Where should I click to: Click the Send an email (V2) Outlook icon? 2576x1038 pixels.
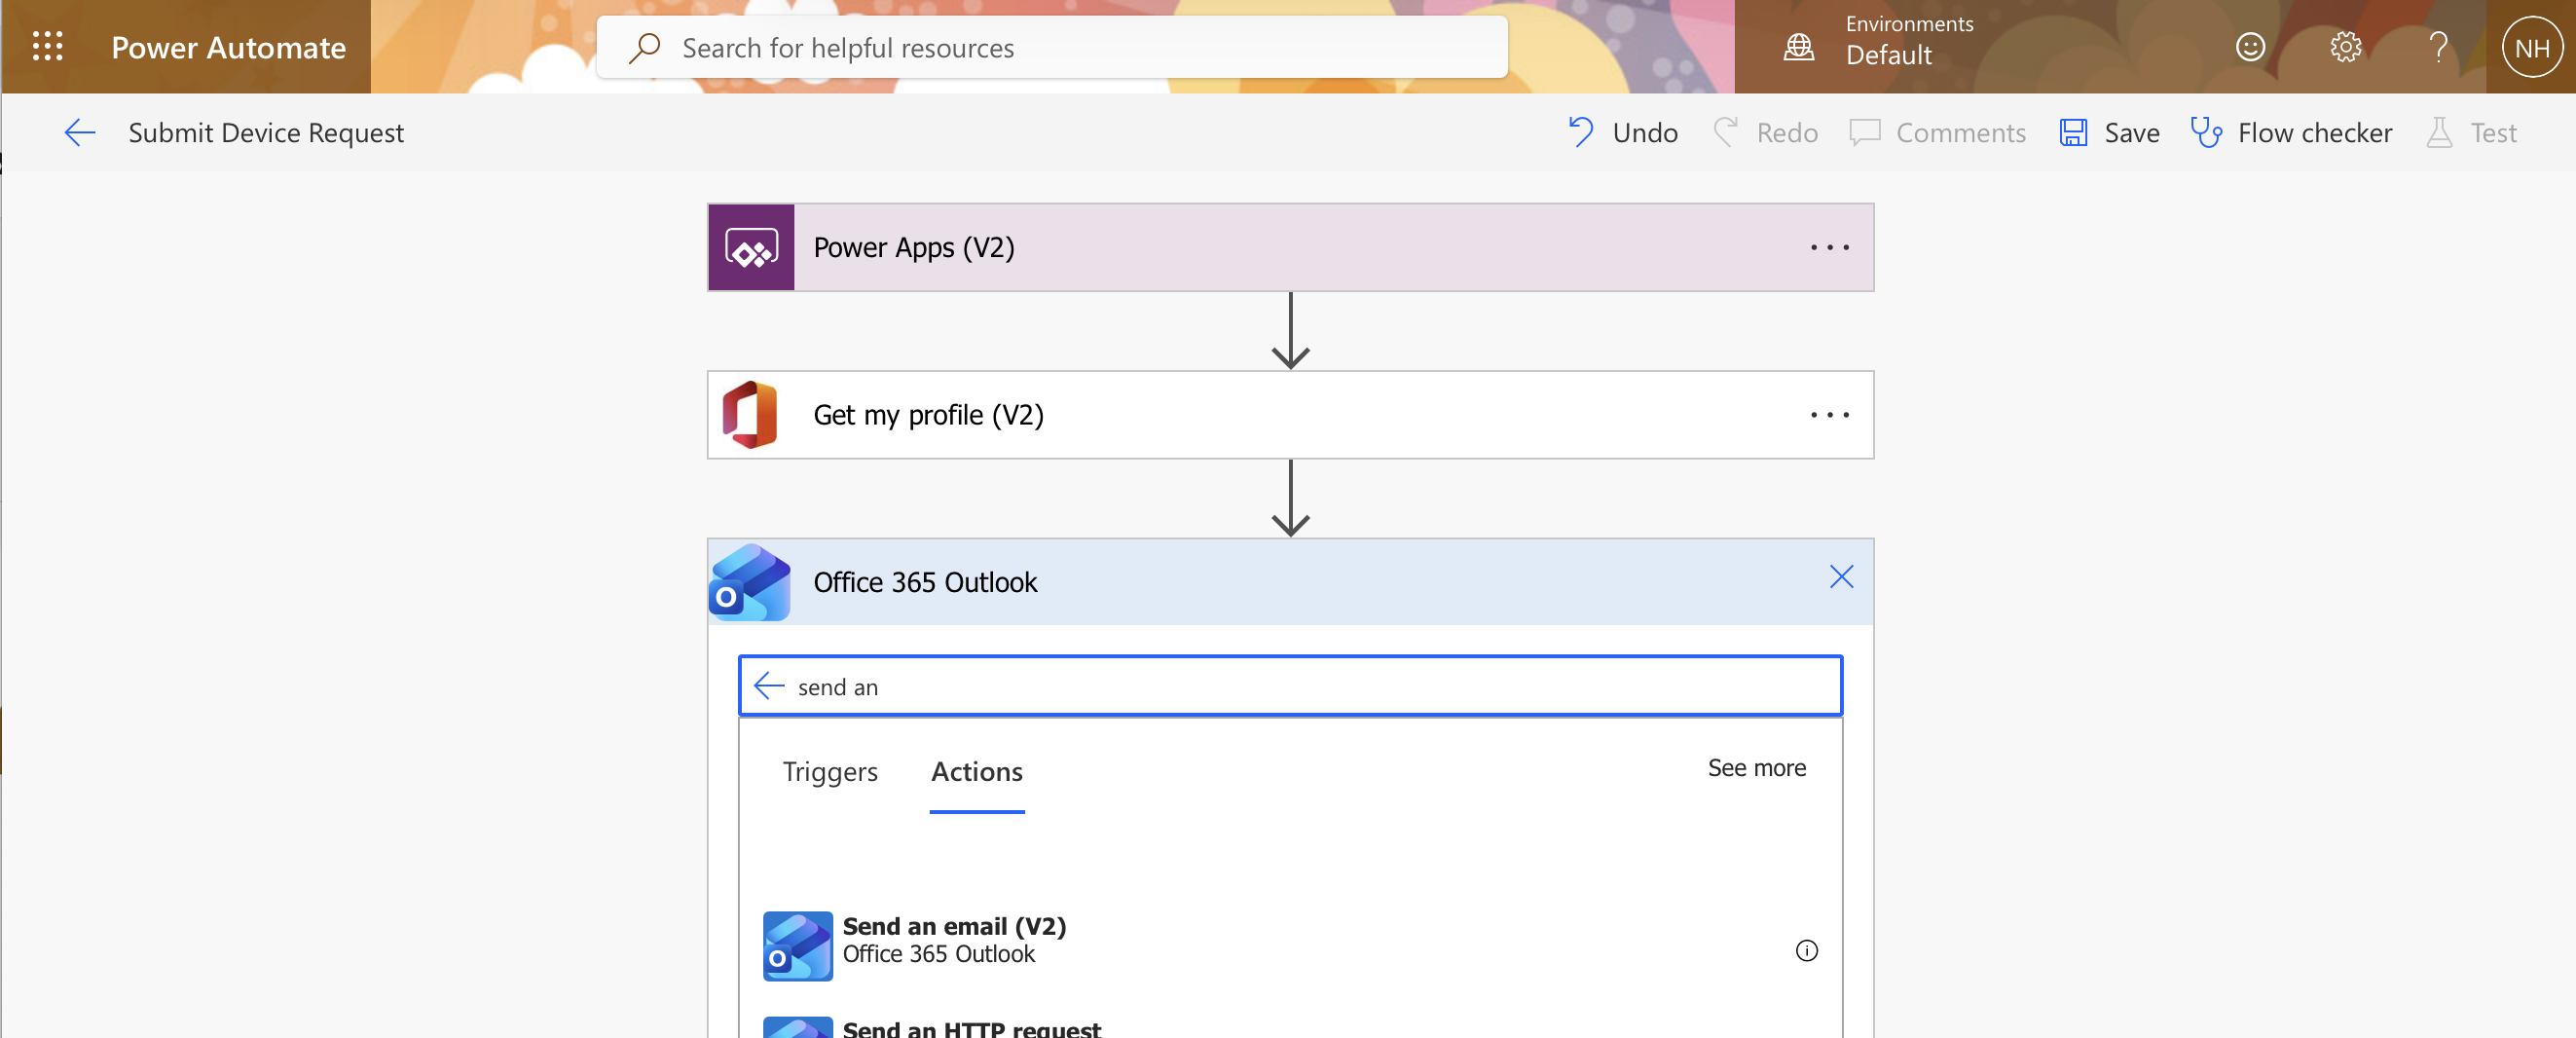click(x=798, y=945)
